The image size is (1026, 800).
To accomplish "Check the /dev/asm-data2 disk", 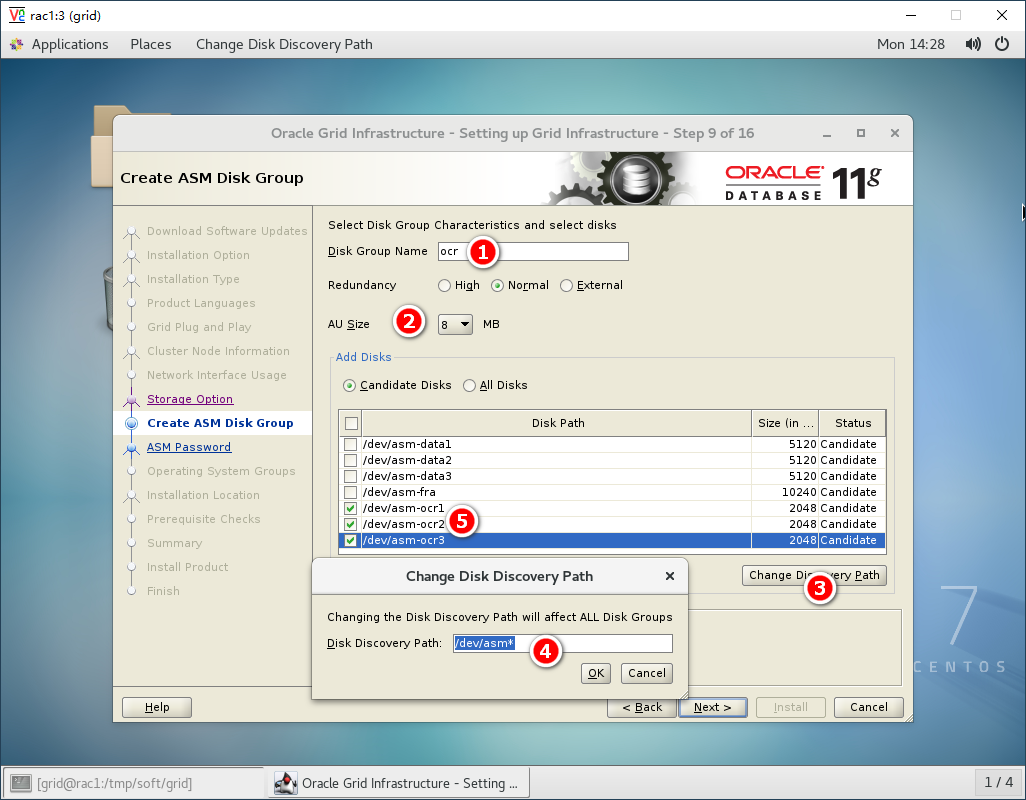I will point(351,461).
